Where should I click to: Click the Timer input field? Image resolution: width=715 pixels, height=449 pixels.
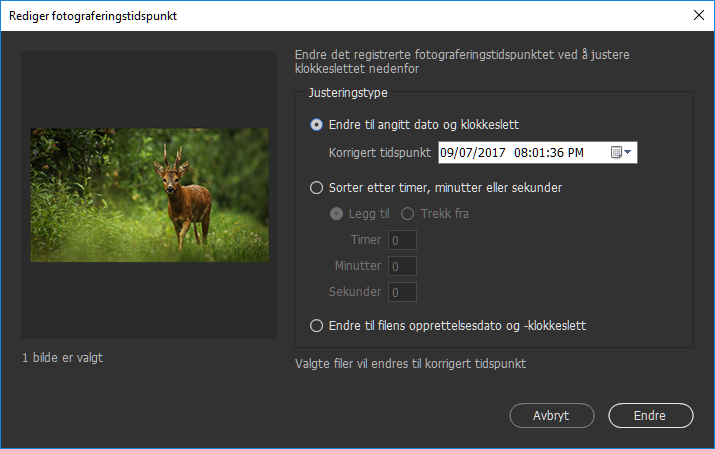[402, 240]
